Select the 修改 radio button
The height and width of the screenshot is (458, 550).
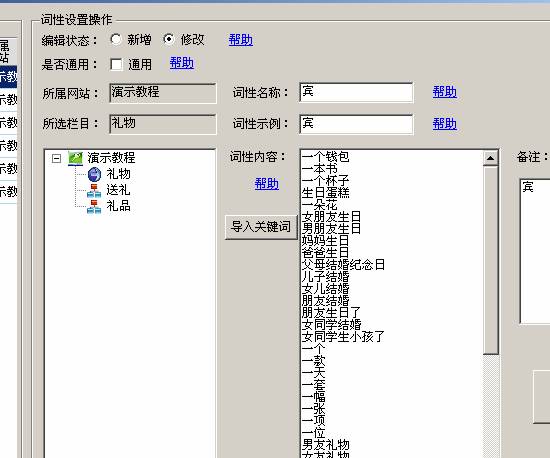169,39
